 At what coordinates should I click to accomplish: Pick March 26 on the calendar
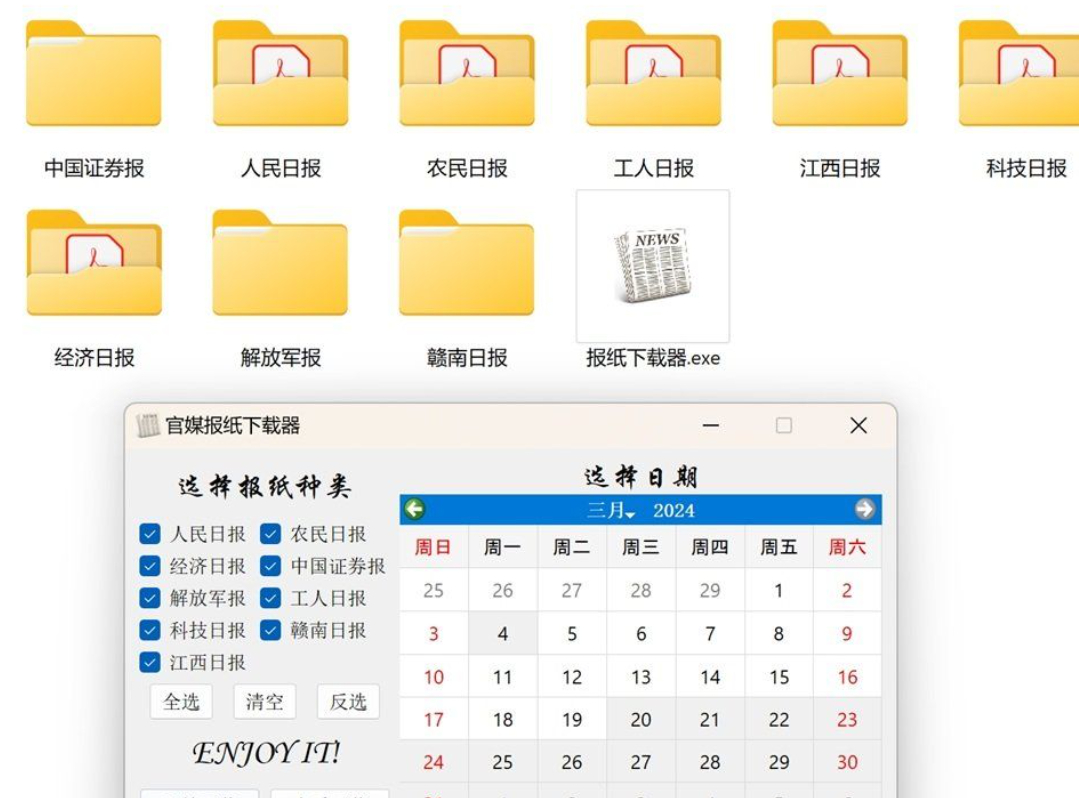[x=572, y=762]
